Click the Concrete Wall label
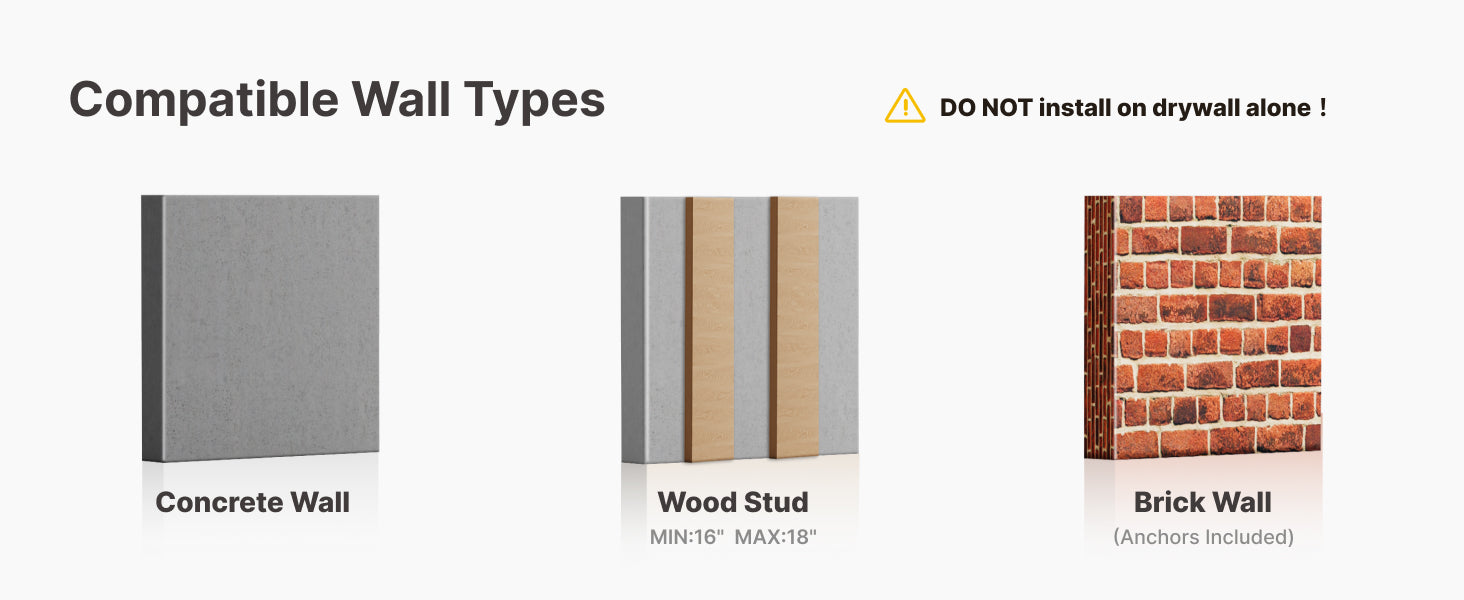This screenshot has height=600, width=1464. [253, 502]
